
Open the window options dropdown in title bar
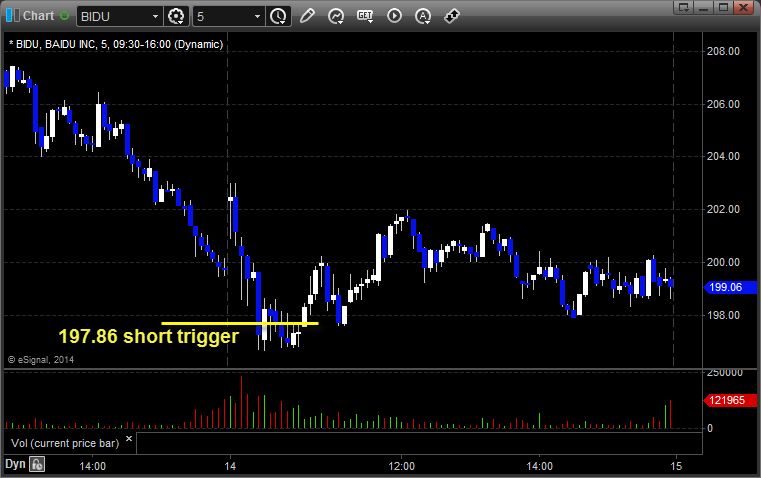[684, 7]
